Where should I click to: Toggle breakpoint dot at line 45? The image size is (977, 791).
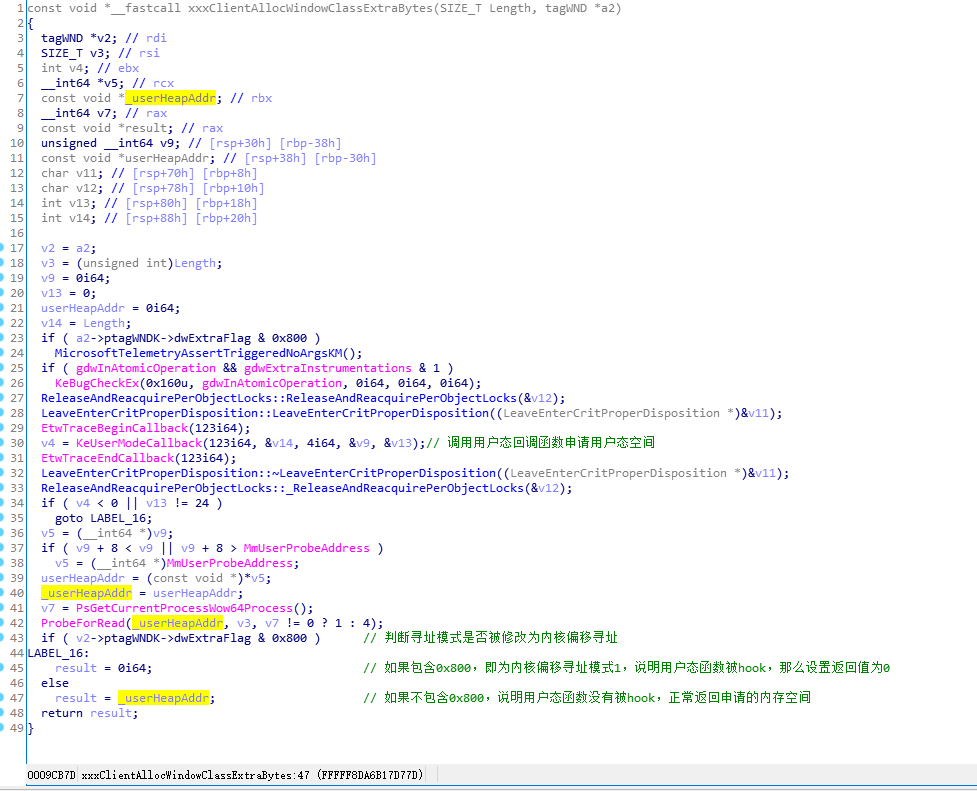(x=2, y=668)
